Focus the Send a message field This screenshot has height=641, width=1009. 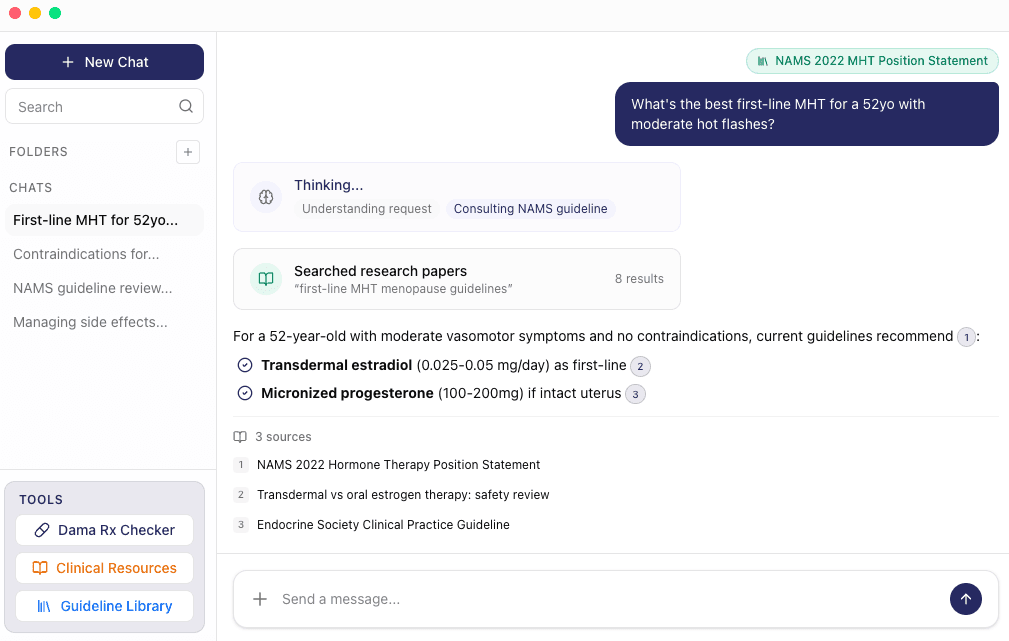pos(605,599)
